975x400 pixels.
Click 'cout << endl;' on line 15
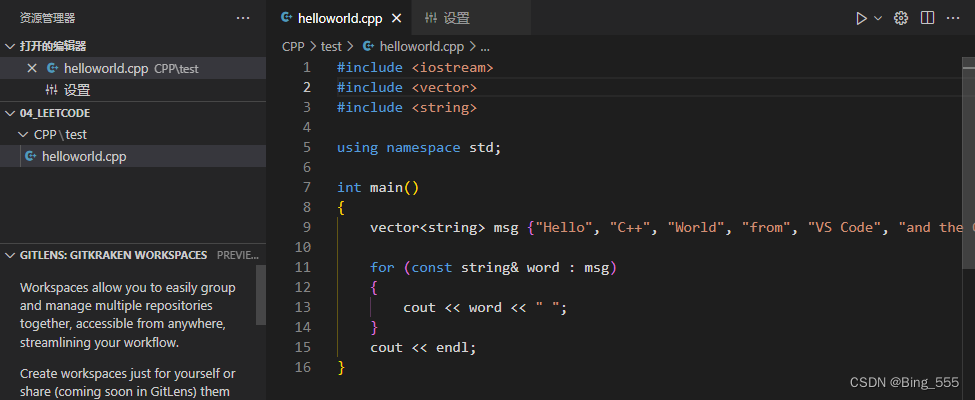[423, 347]
